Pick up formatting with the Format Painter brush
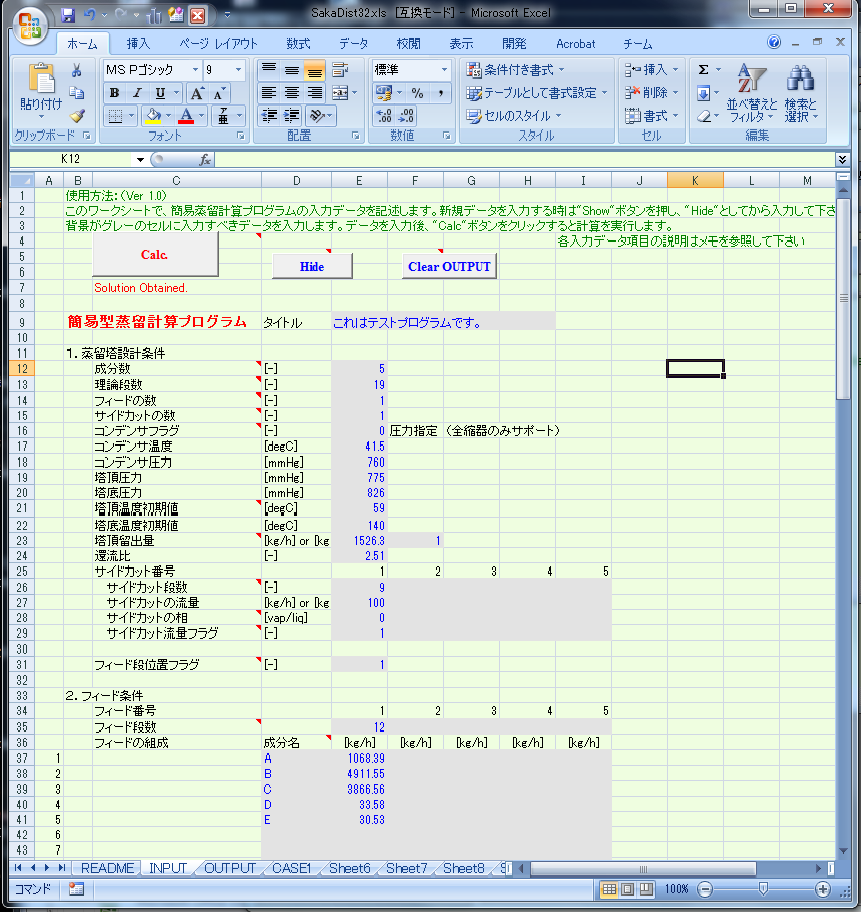The width and height of the screenshot is (862, 912). point(76,115)
